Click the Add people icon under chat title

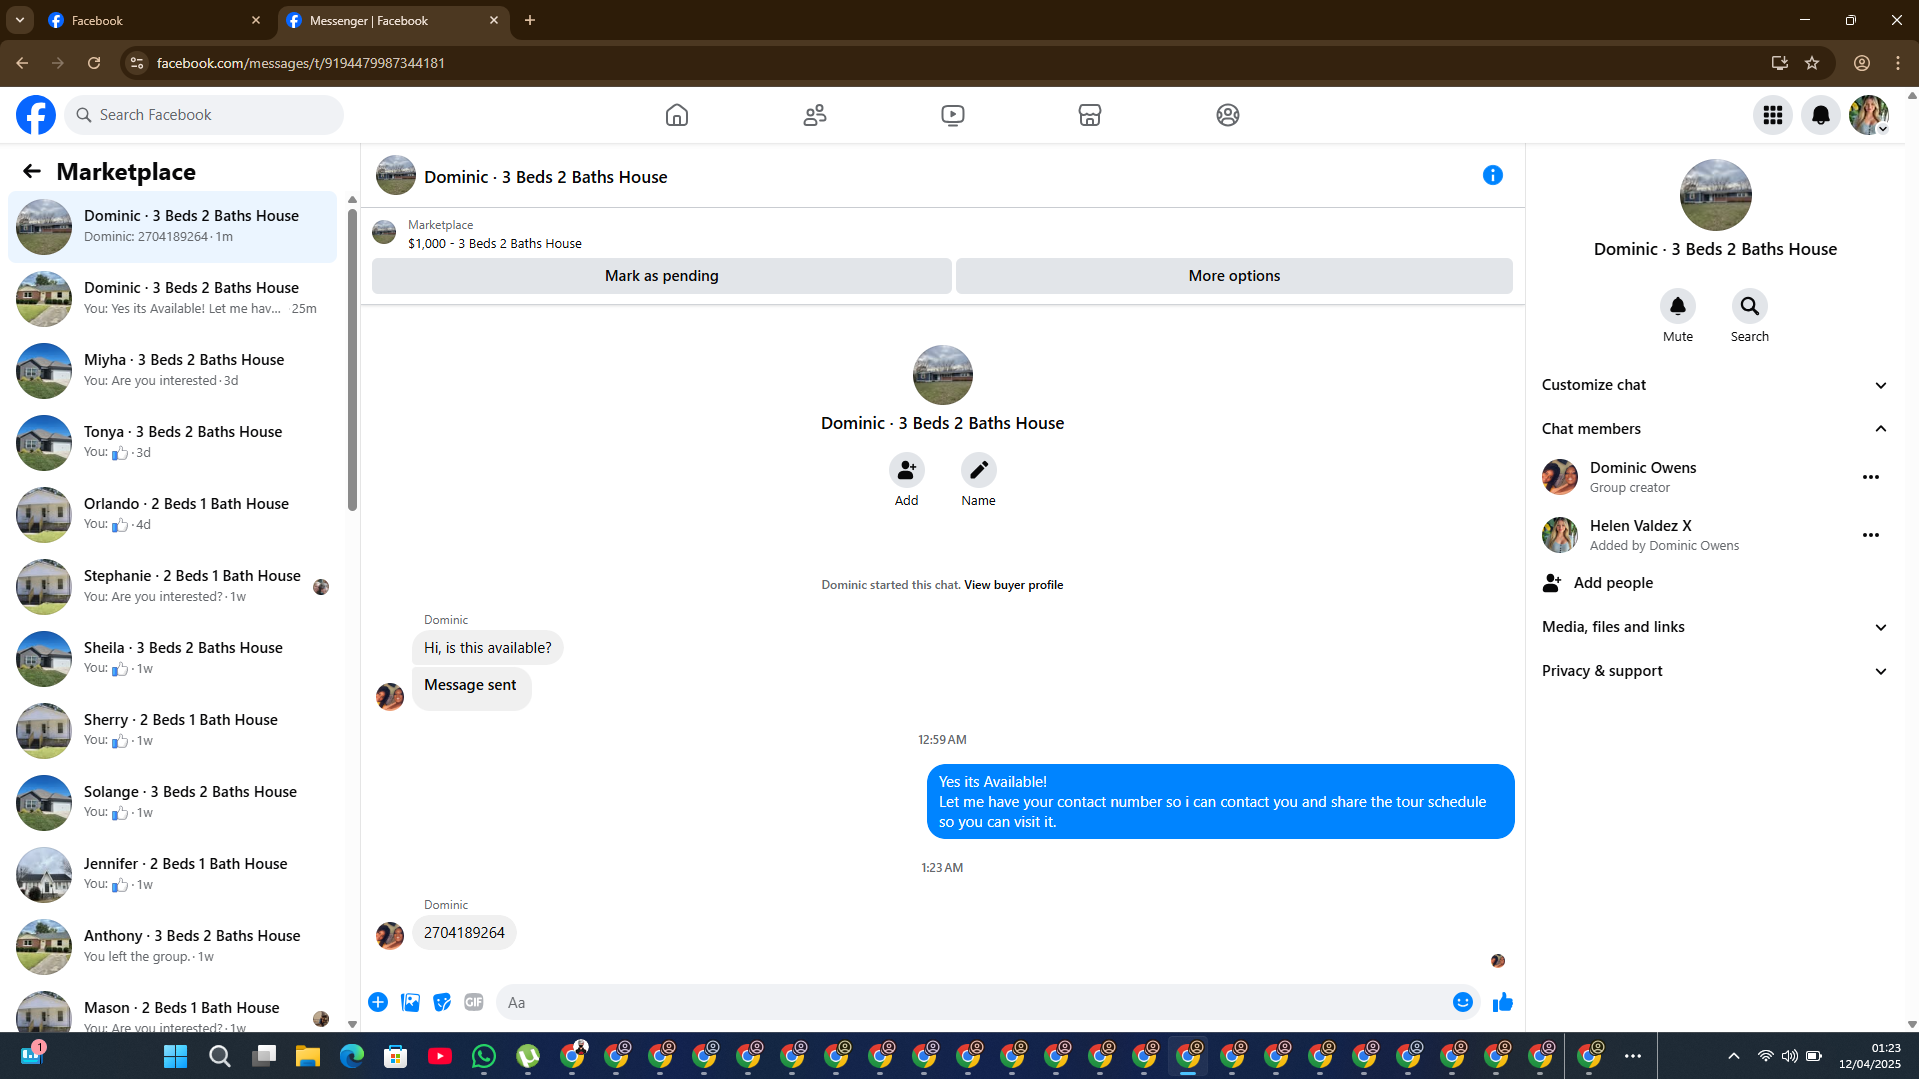(907, 470)
